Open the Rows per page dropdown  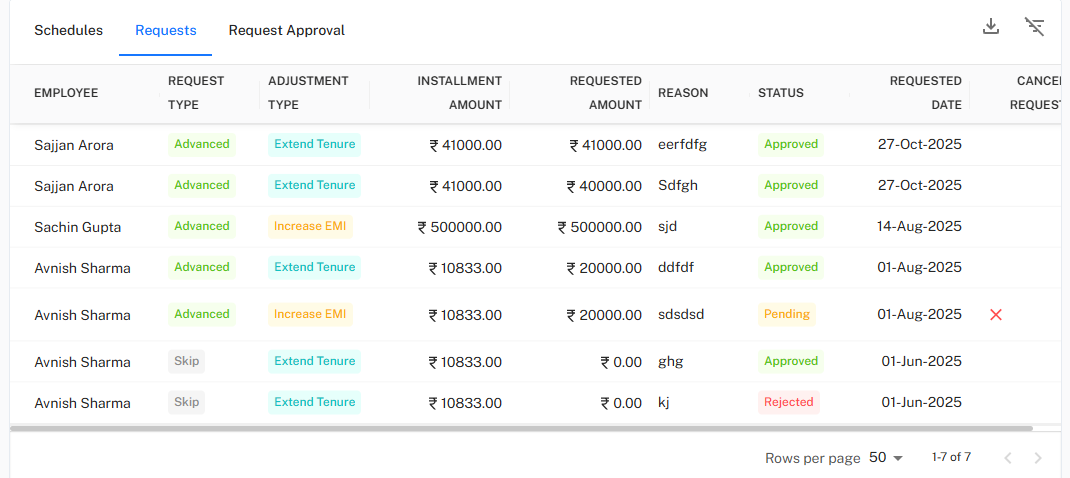click(886, 458)
